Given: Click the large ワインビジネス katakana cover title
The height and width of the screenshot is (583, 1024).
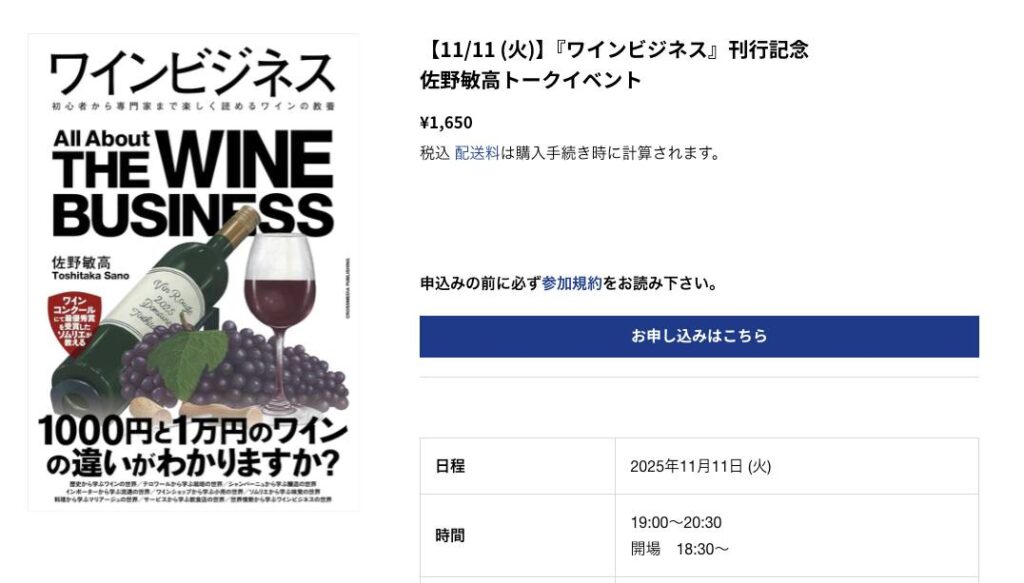Looking at the screenshot, I should coord(192,74).
